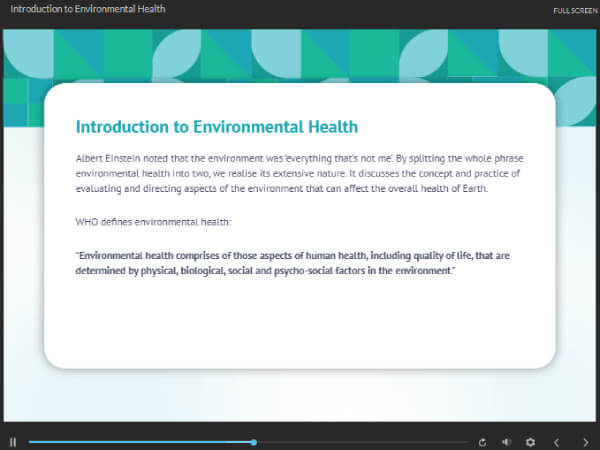Viewport: 600px width, 450px height.
Task: Go to the previous slide
Action: pos(556,442)
